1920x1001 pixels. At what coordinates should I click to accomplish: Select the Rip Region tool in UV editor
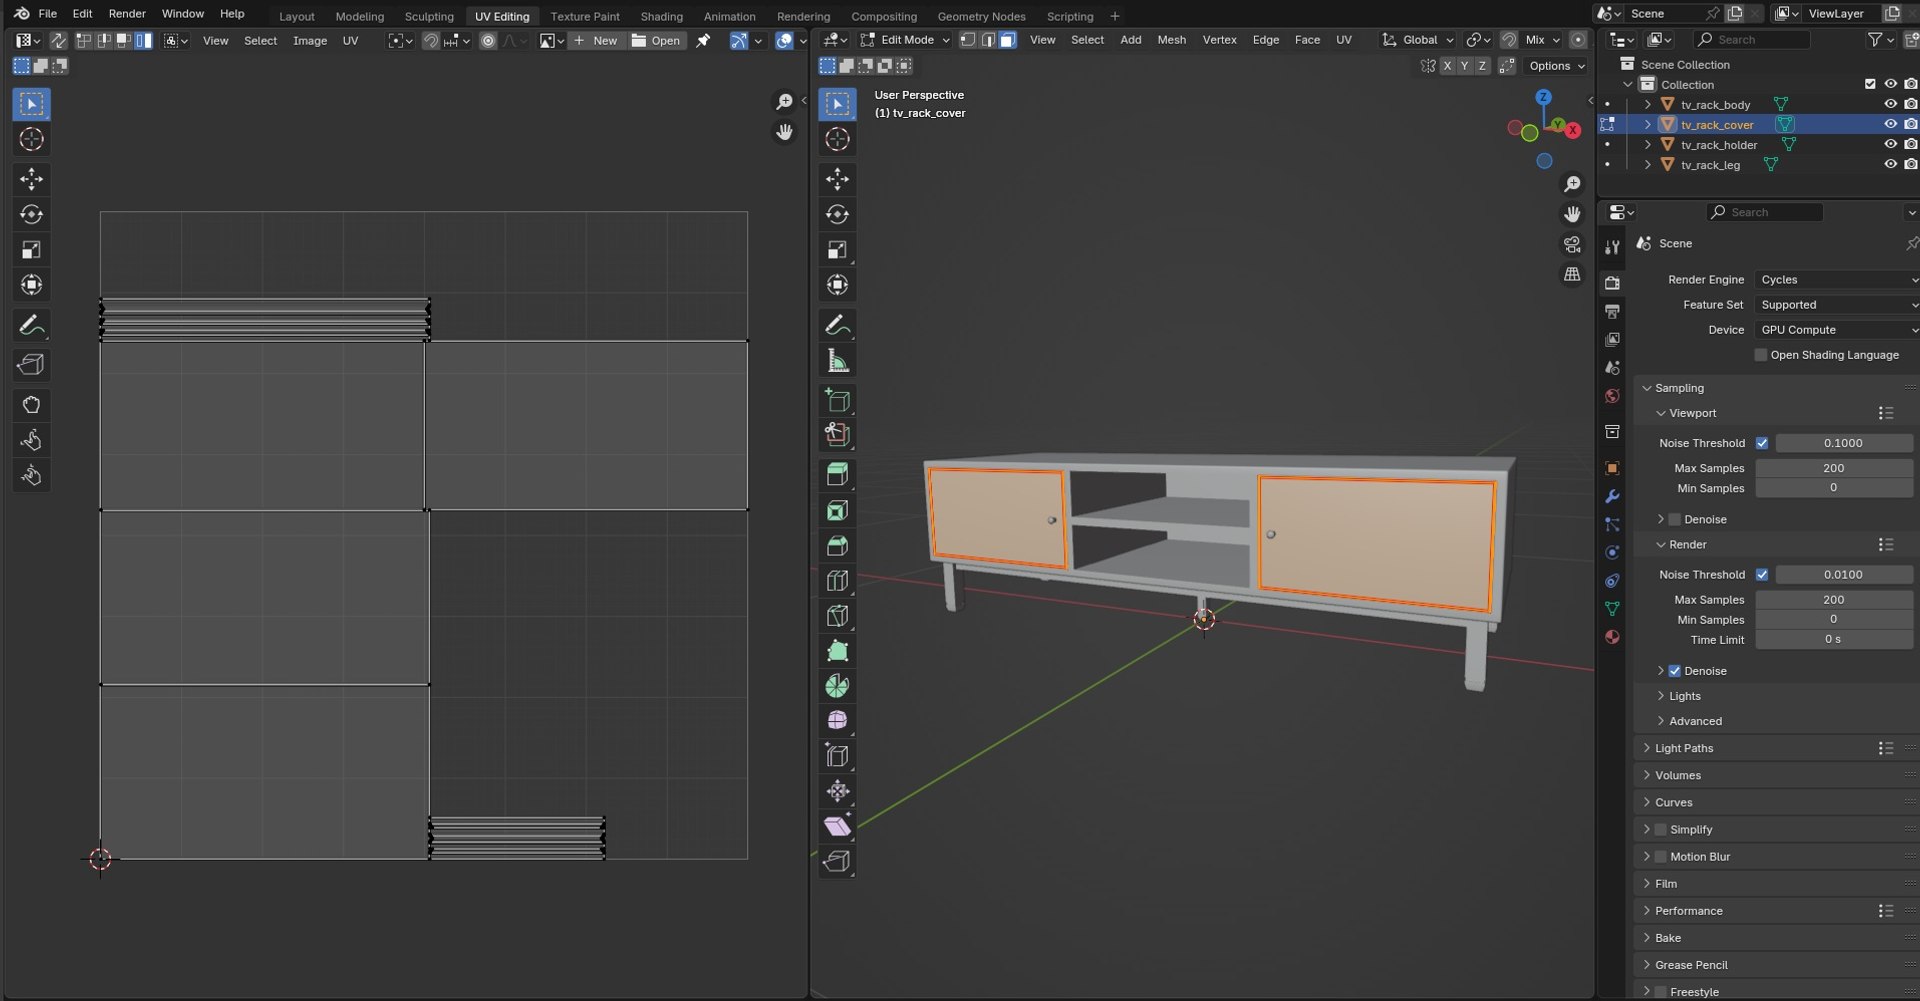[x=31, y=365]
